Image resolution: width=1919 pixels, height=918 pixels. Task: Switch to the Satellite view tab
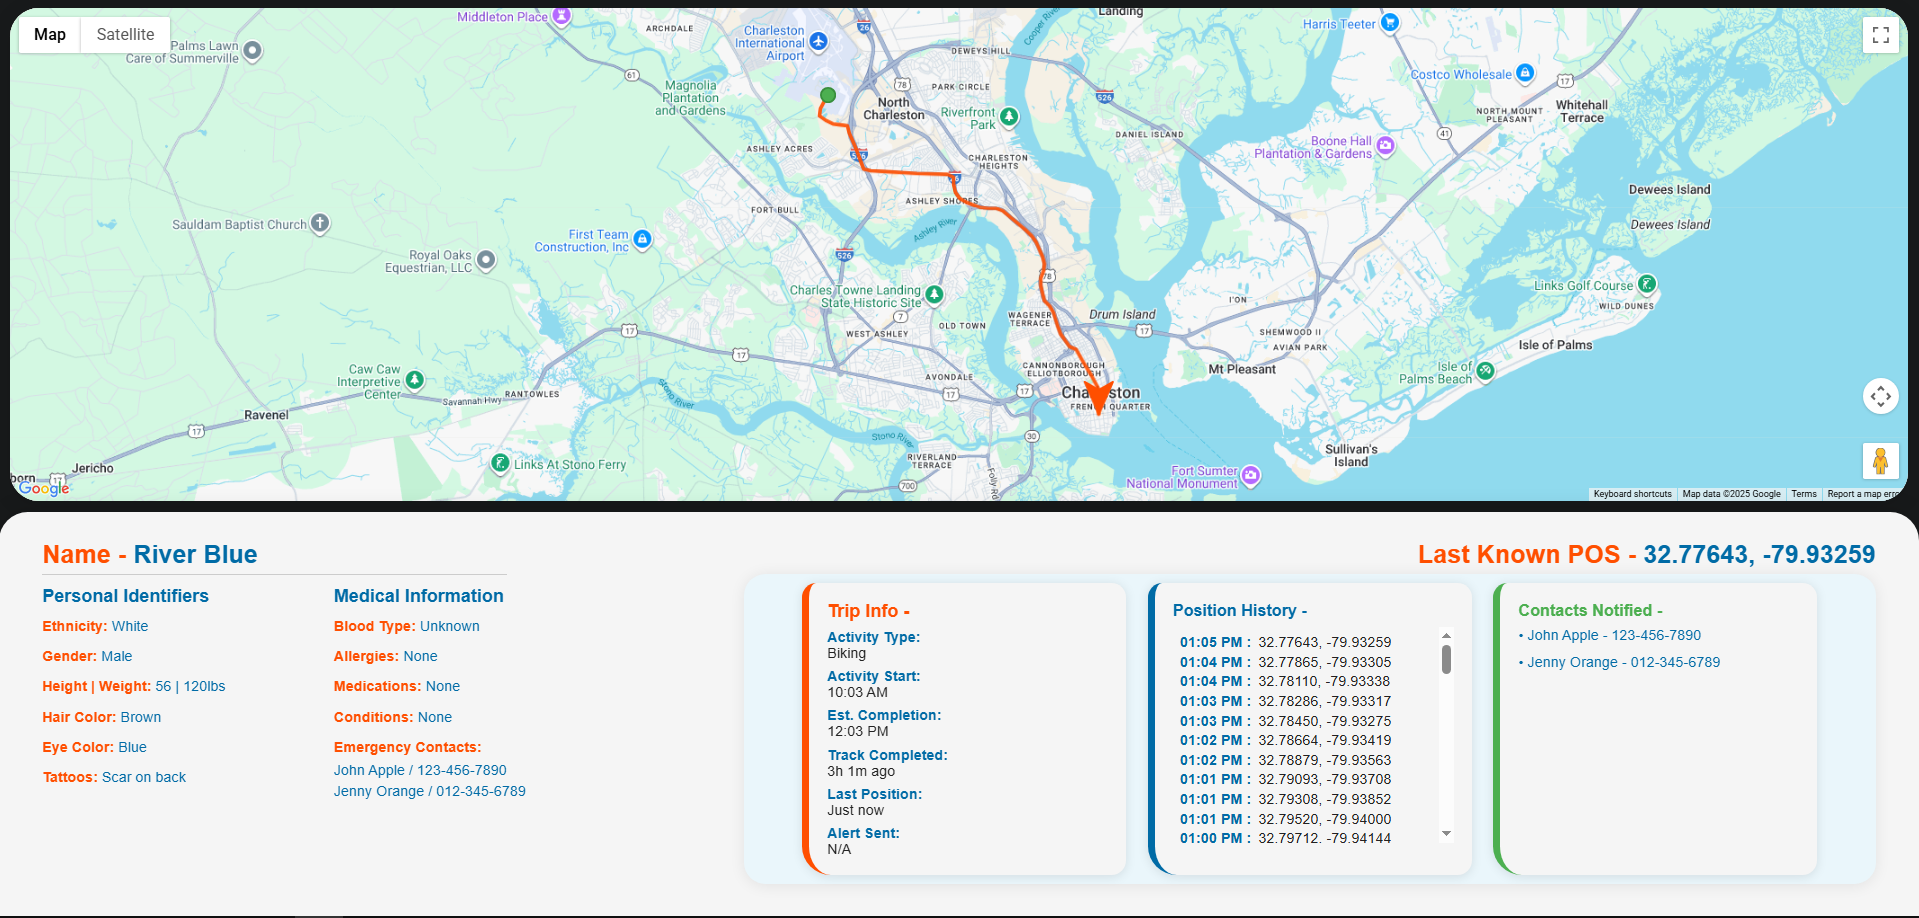125,34
